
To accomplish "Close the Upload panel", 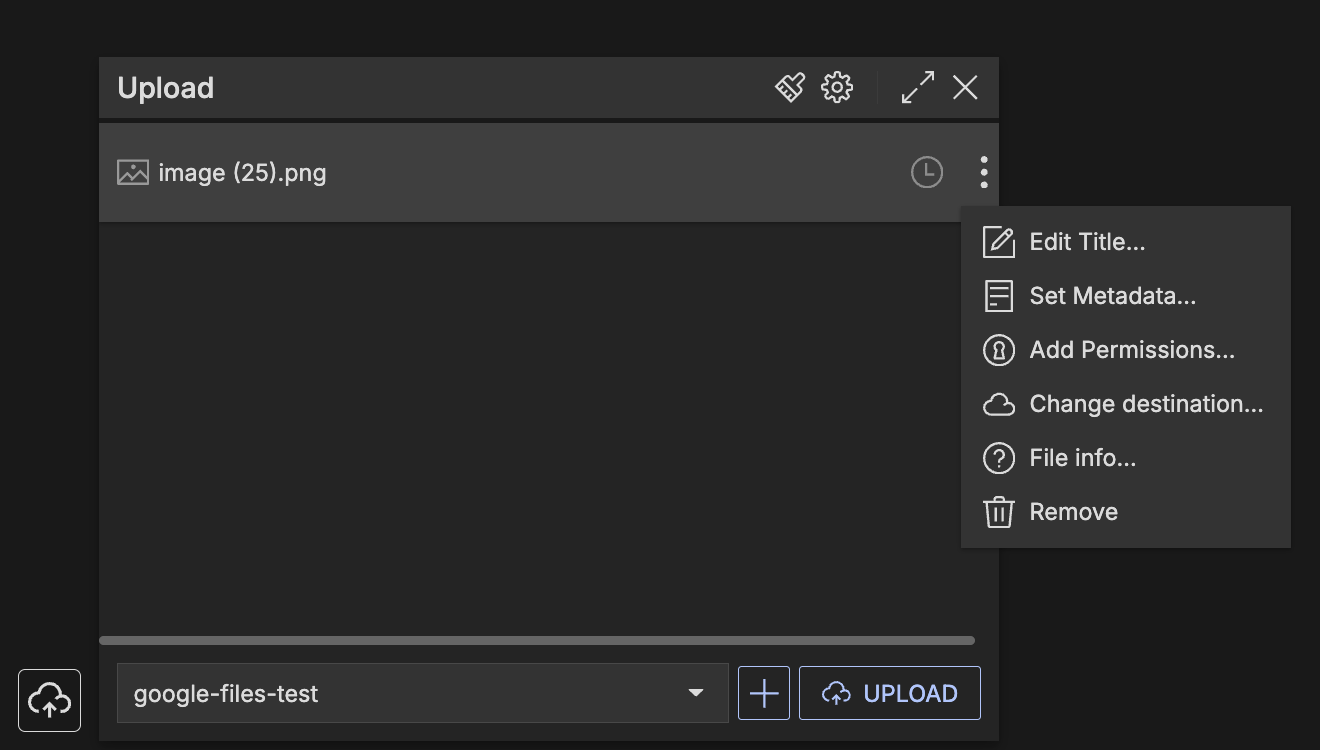I will 965,88.
